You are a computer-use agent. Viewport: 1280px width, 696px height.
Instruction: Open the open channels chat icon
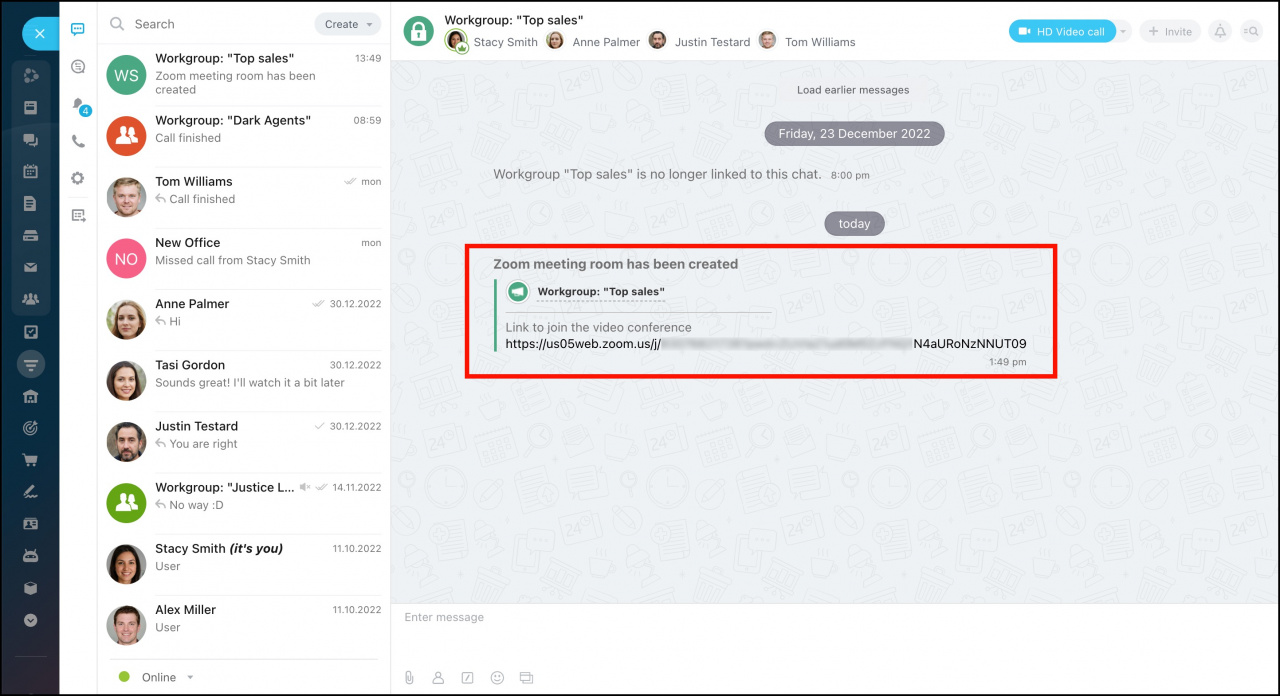coord(78,67)
